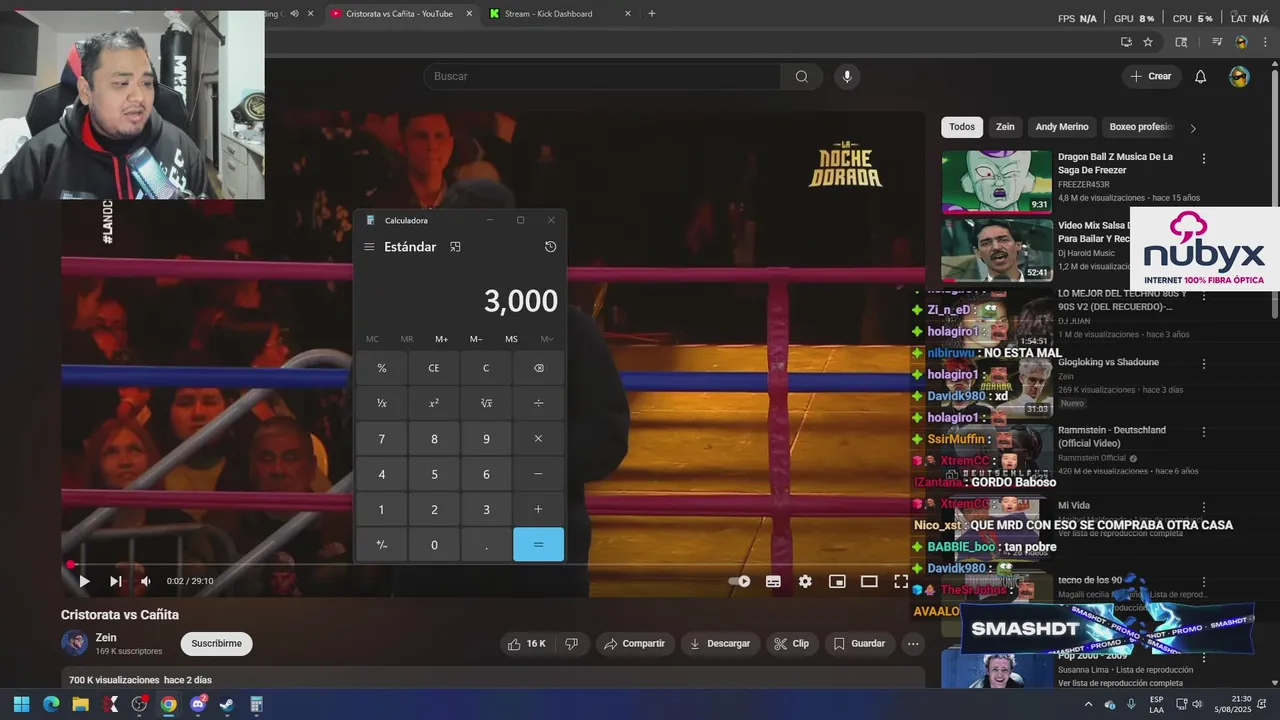Switch to theater mode view
This screenshot has width=1280, height=720.
pos(869,581)
